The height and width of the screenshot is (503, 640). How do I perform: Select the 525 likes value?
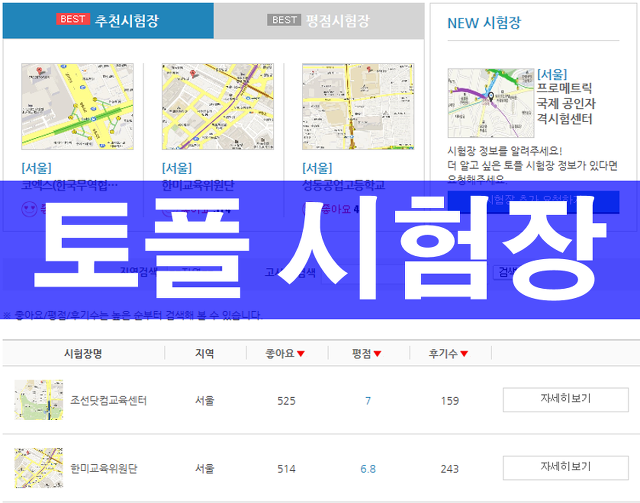tap(286, 401)
